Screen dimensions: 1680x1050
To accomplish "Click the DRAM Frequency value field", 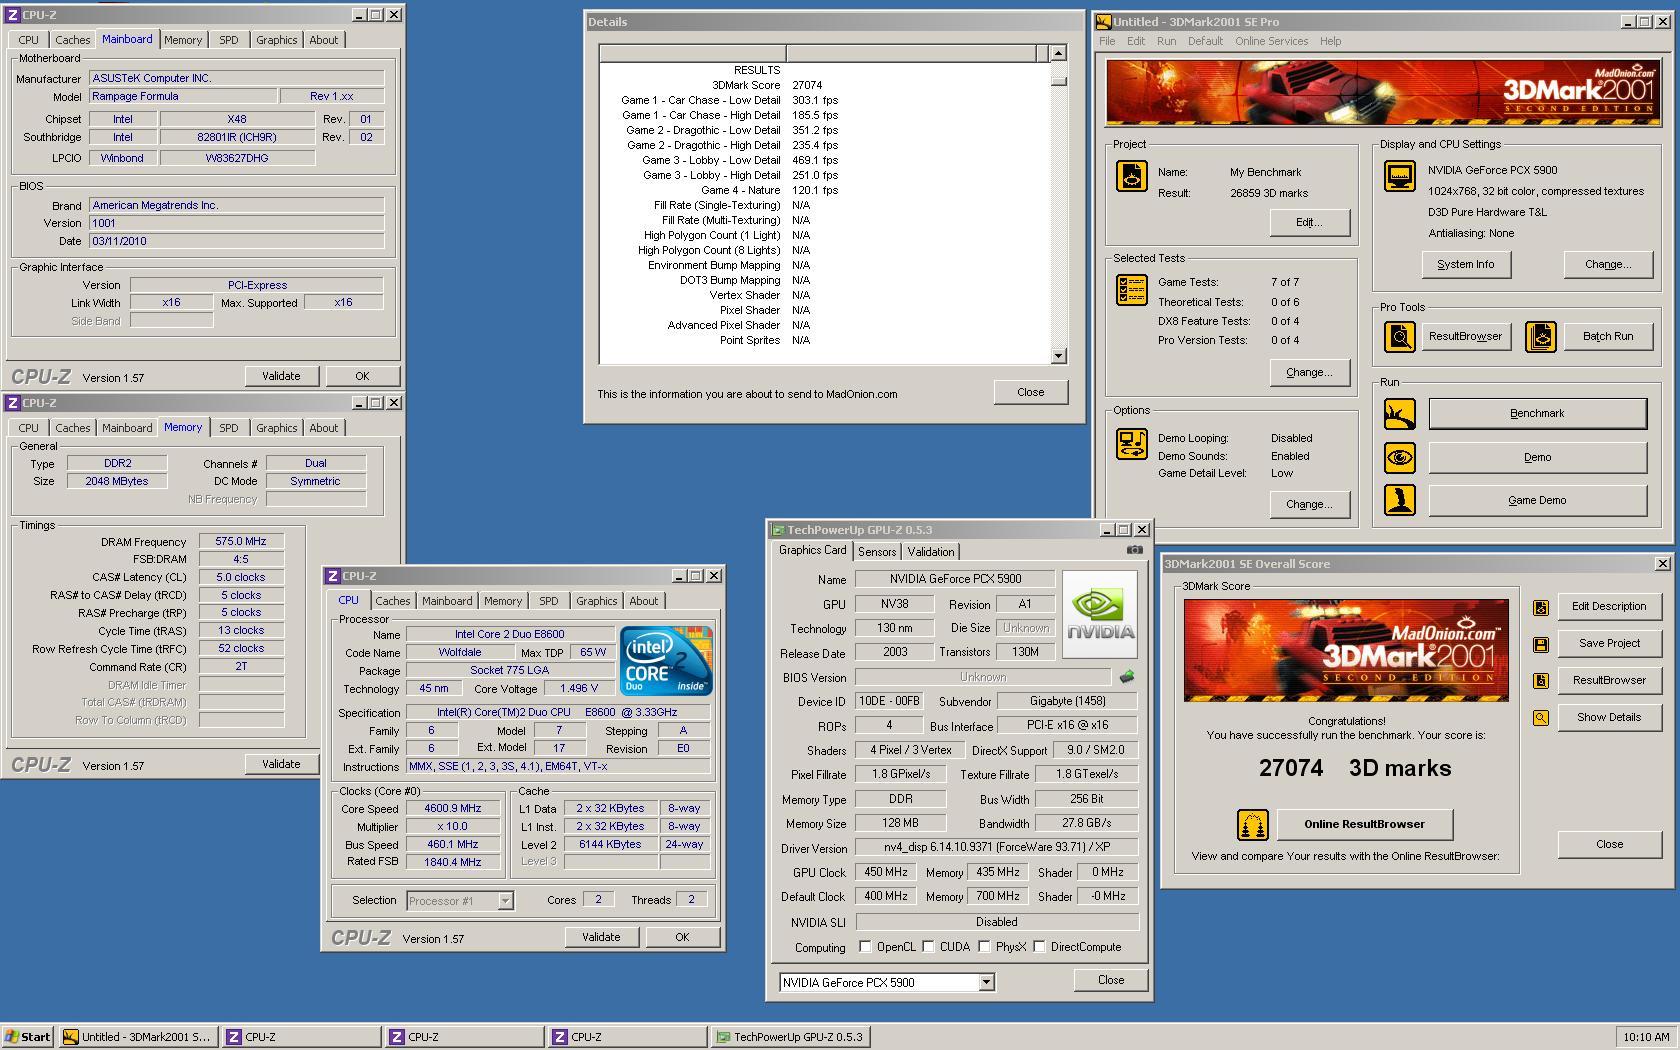I will pyautogui.click(x=241, y=542).
